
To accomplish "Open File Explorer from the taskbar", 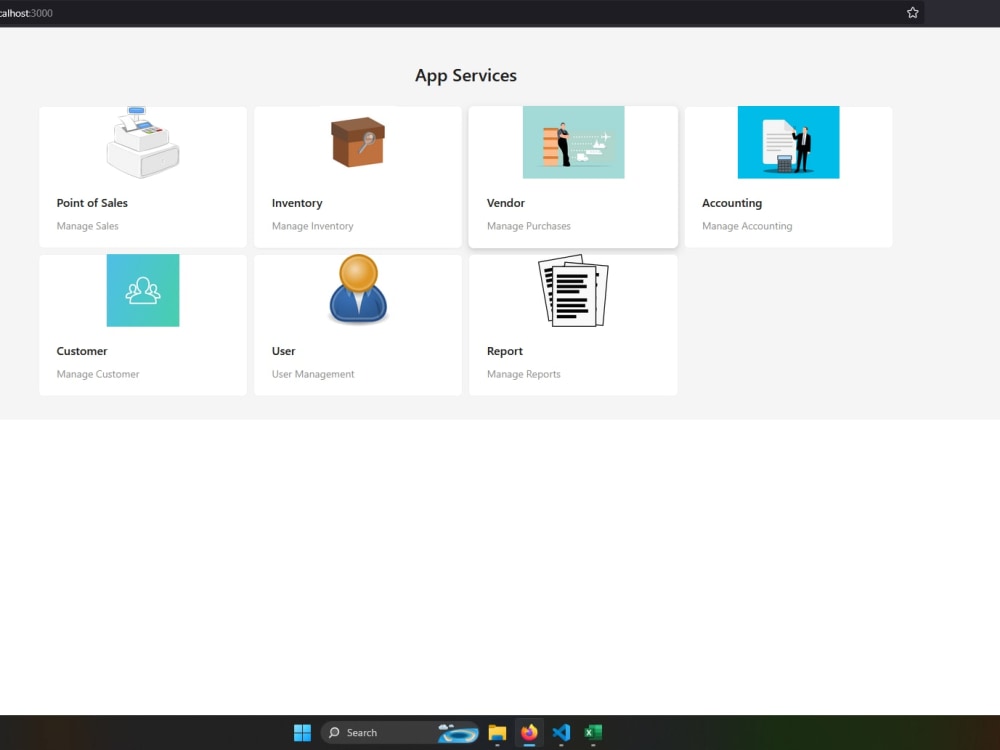I will pyautogui.click(x=497, y=732).
